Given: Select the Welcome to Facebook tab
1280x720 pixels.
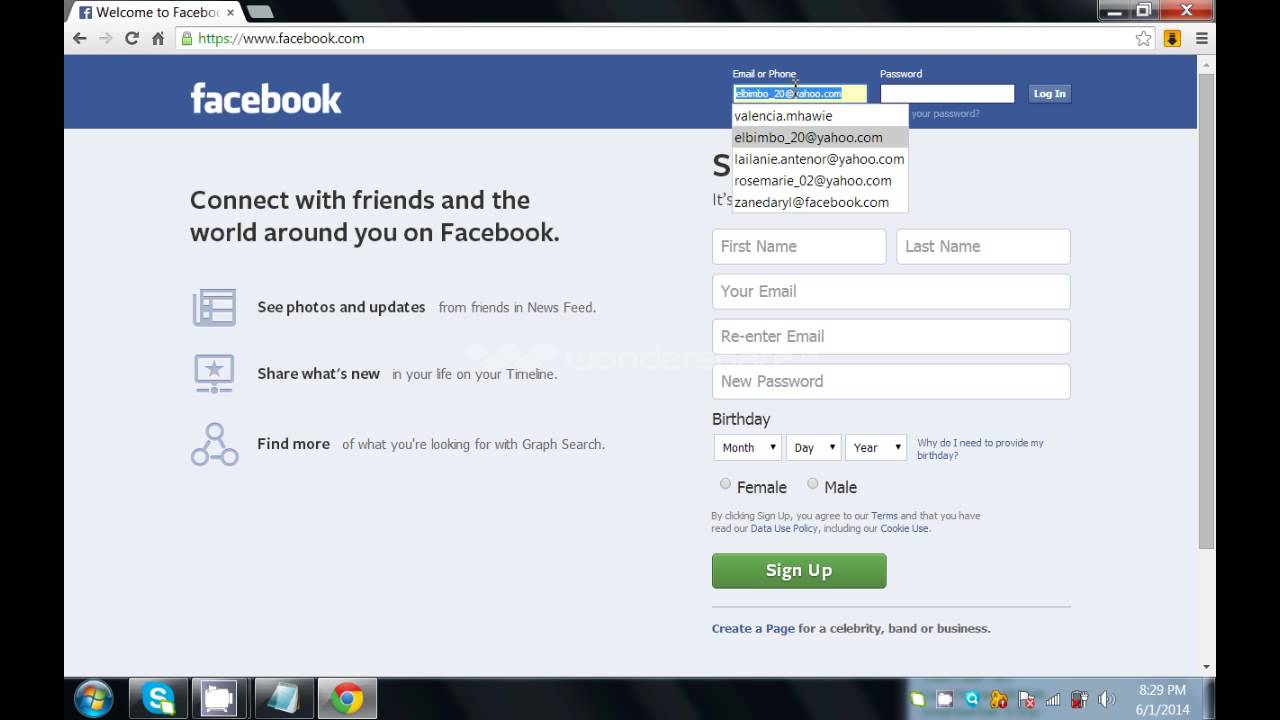Looking at the screenshot, I should click(x=155, y=12).
